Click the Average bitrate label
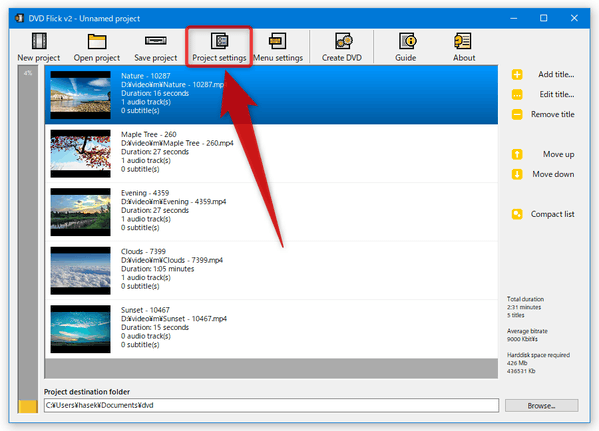599x431 pixels. (x=527, y=331)
